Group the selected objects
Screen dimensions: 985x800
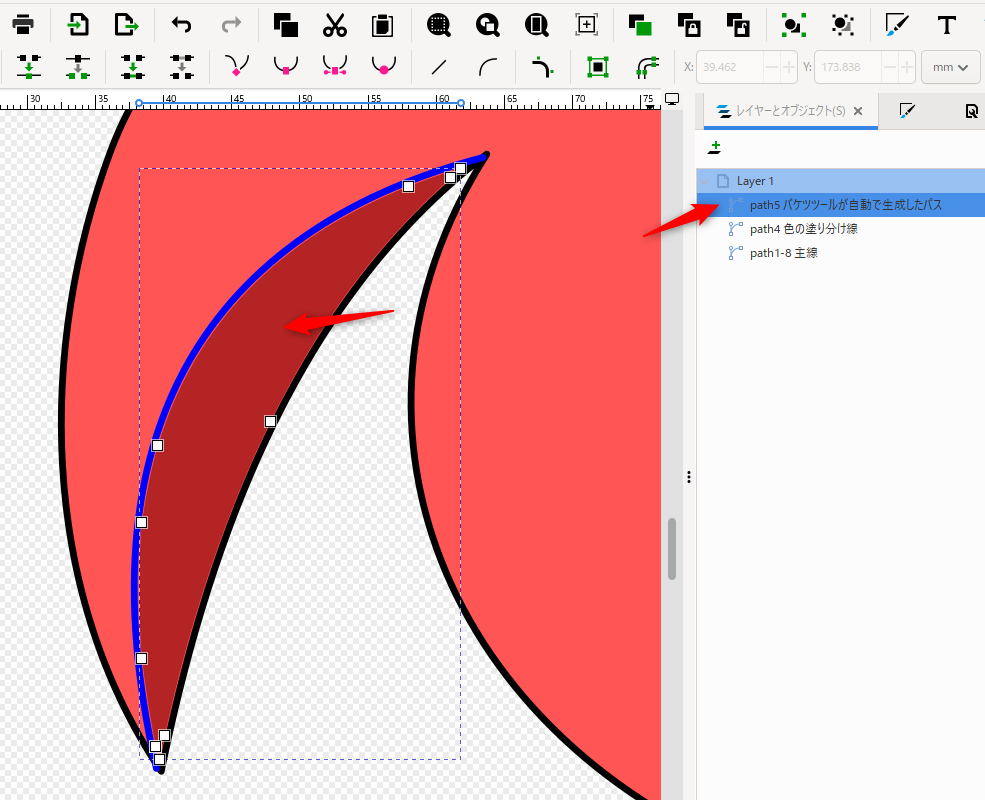[793, 24]
